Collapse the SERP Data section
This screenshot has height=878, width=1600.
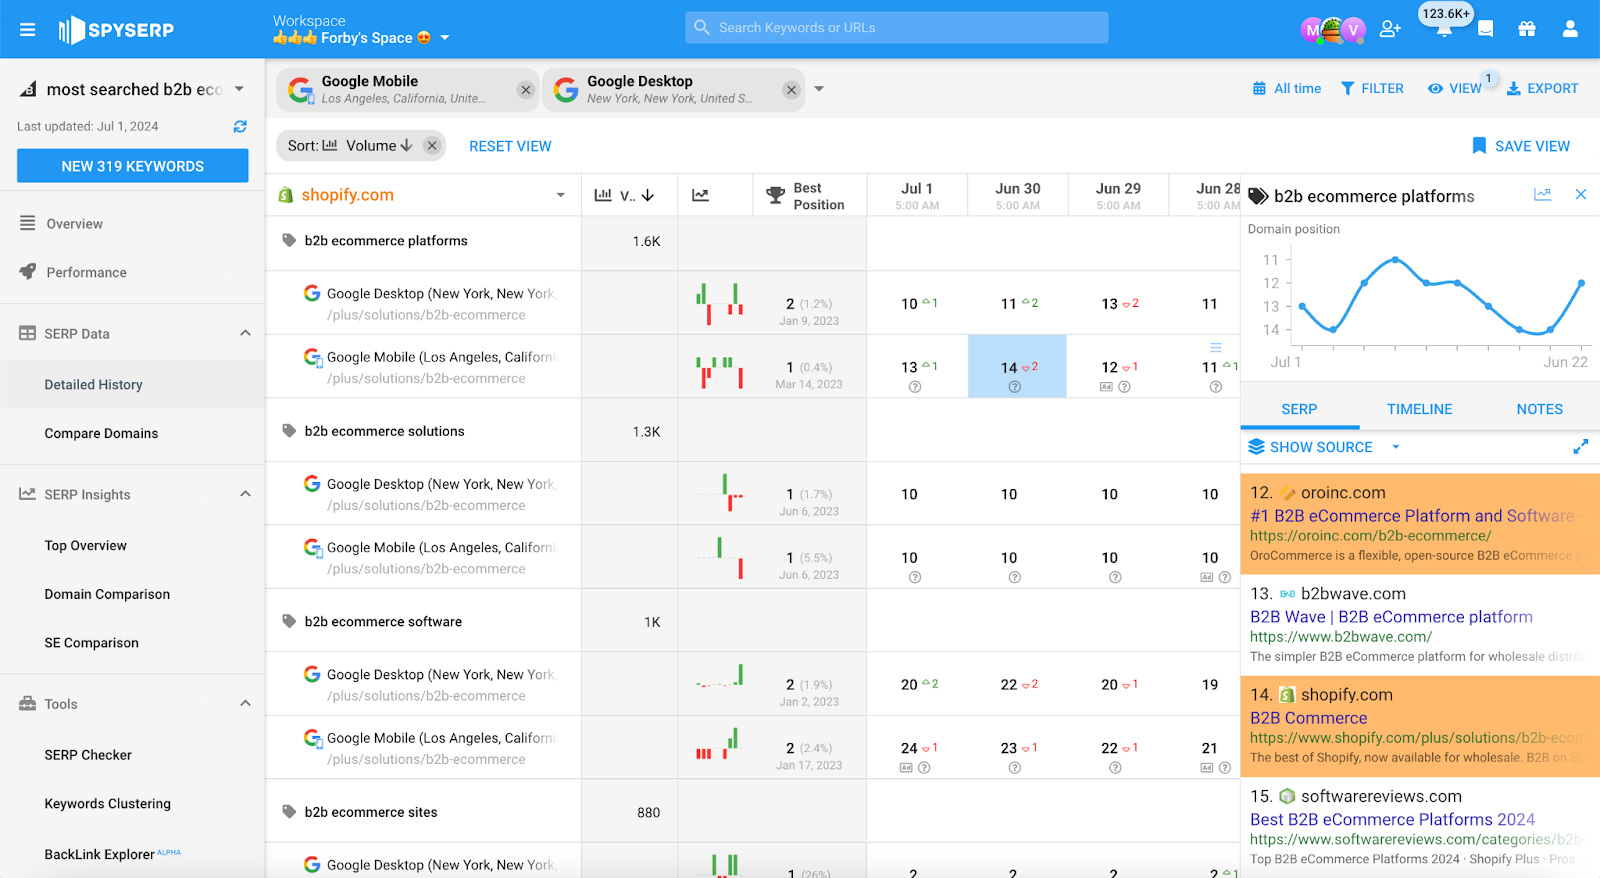click(245, 333)
